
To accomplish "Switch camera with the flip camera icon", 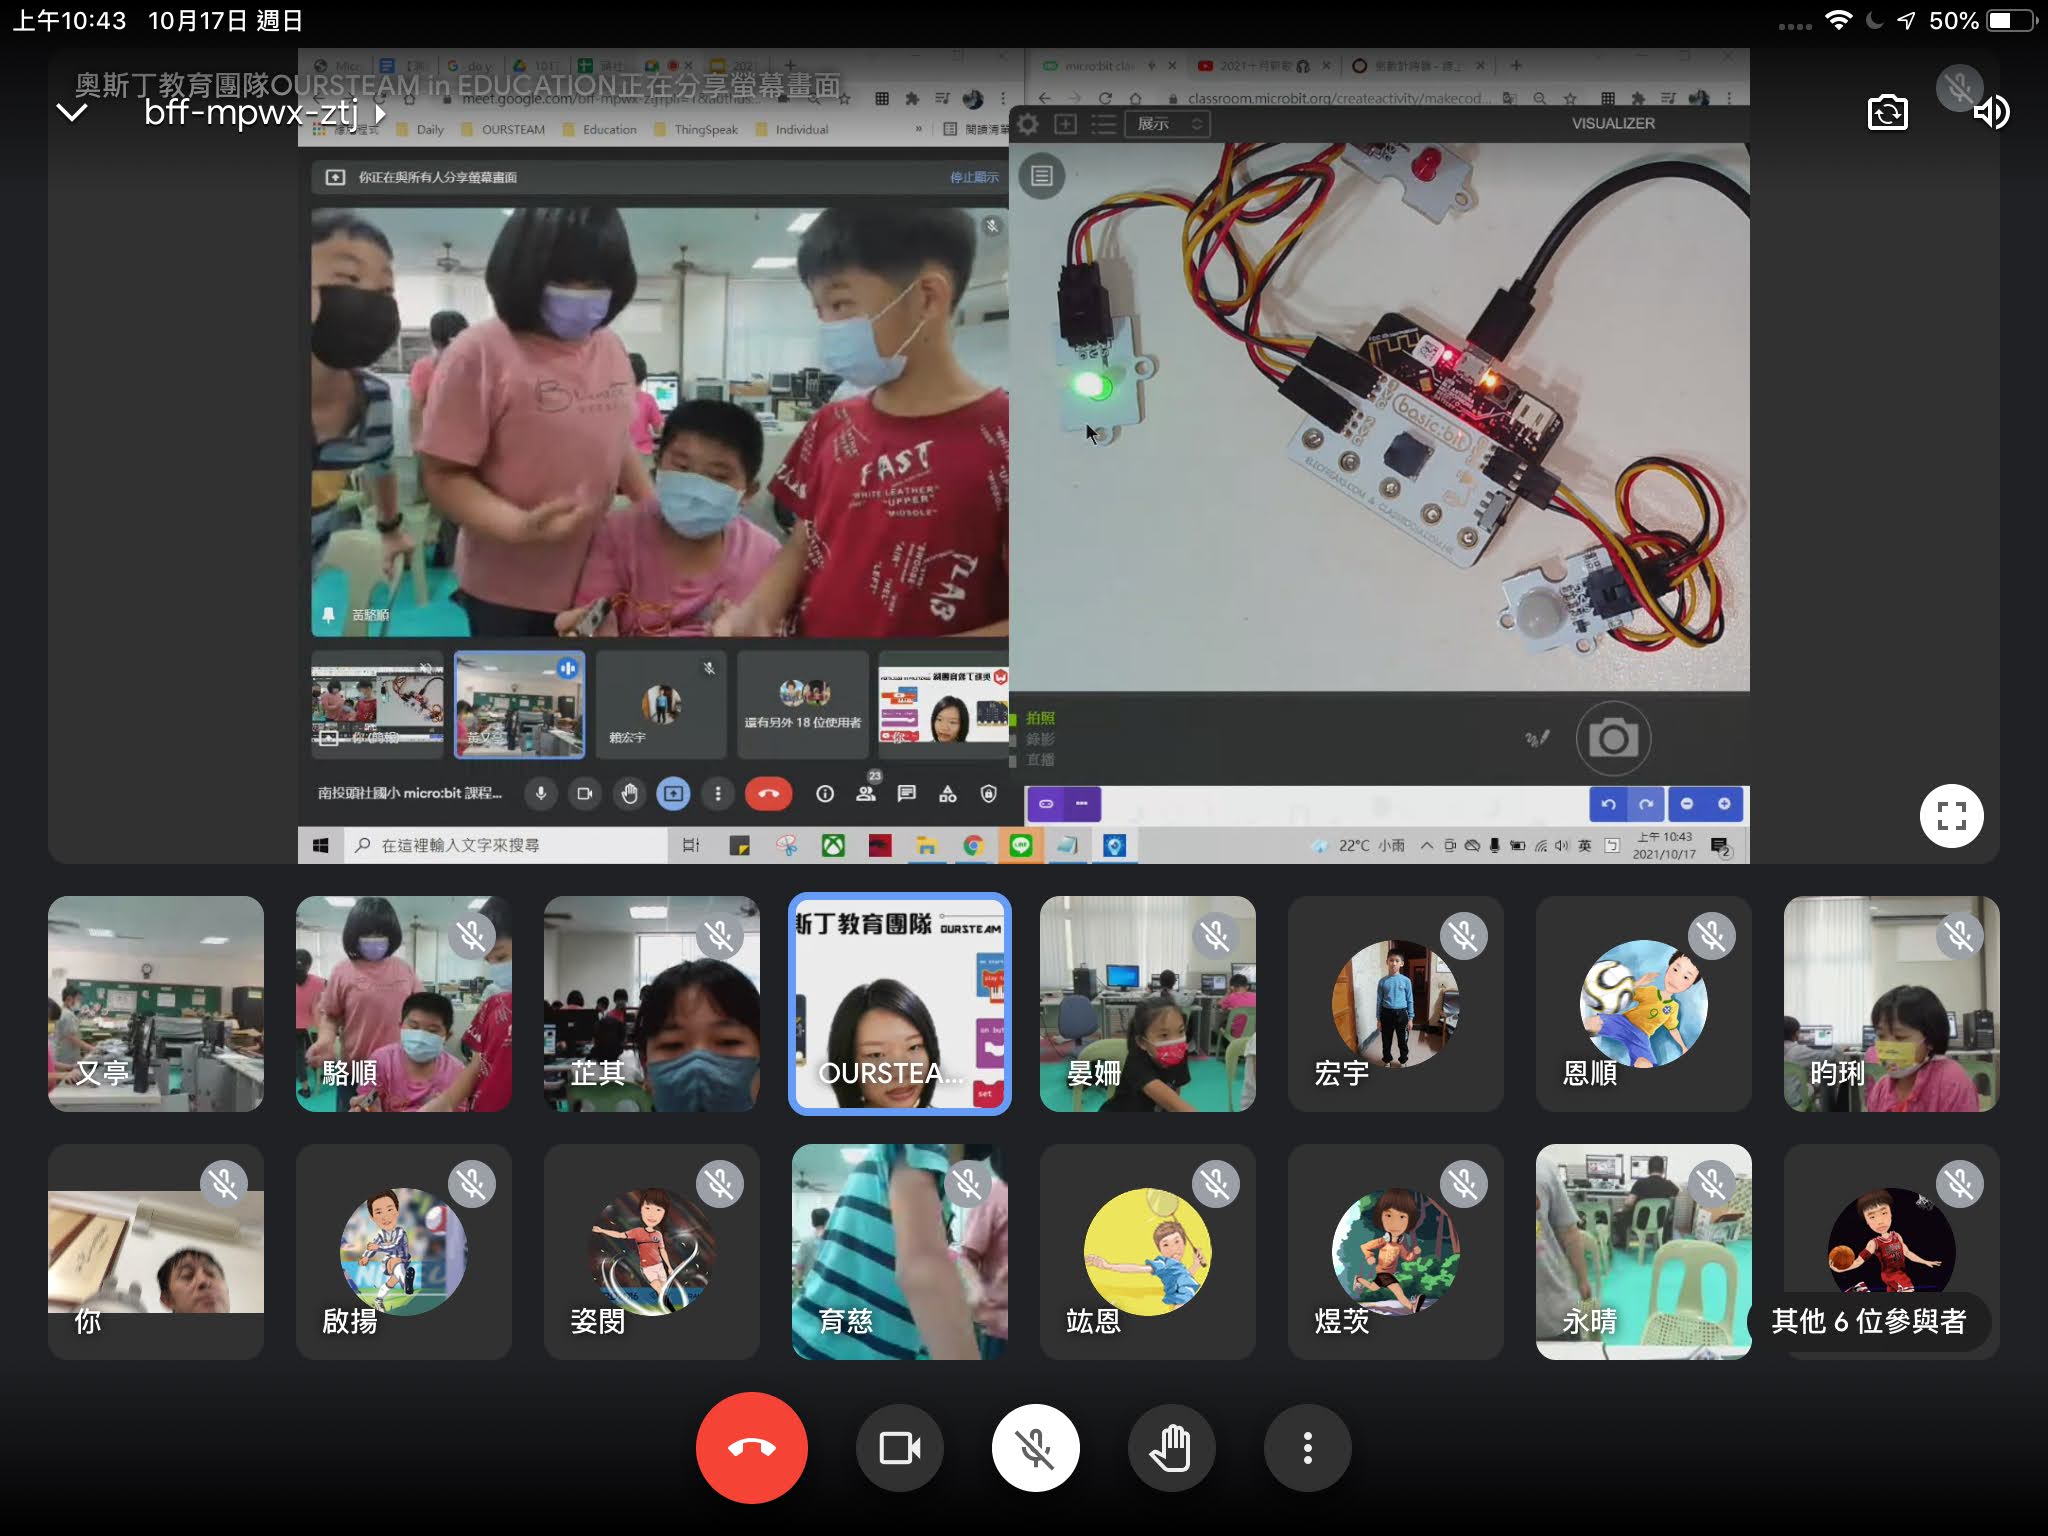I will [1887, 112].
